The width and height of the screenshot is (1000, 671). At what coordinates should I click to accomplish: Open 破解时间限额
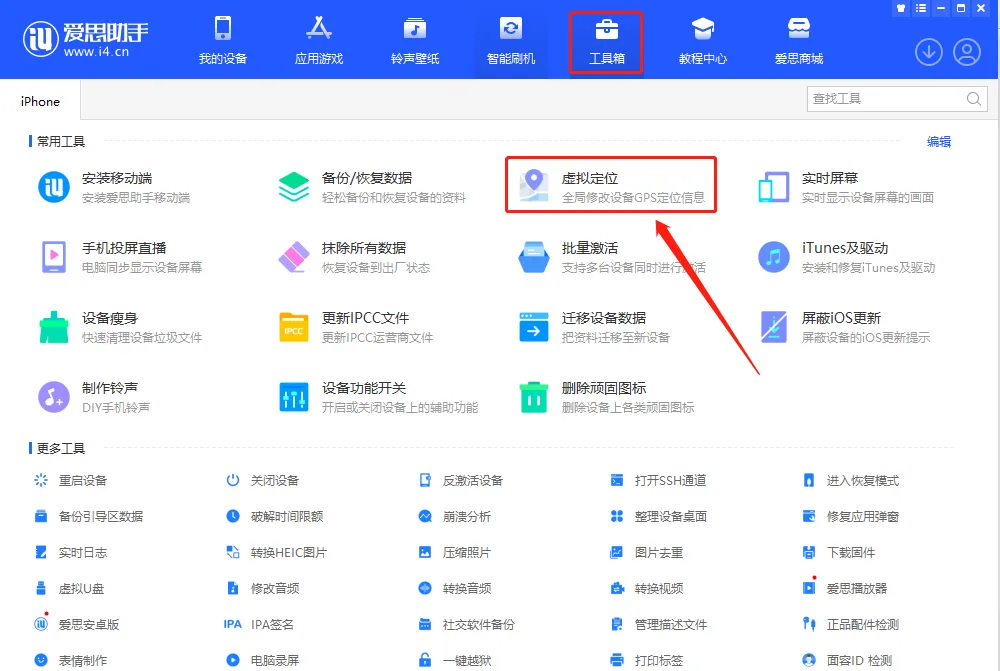tap(274, 516)
